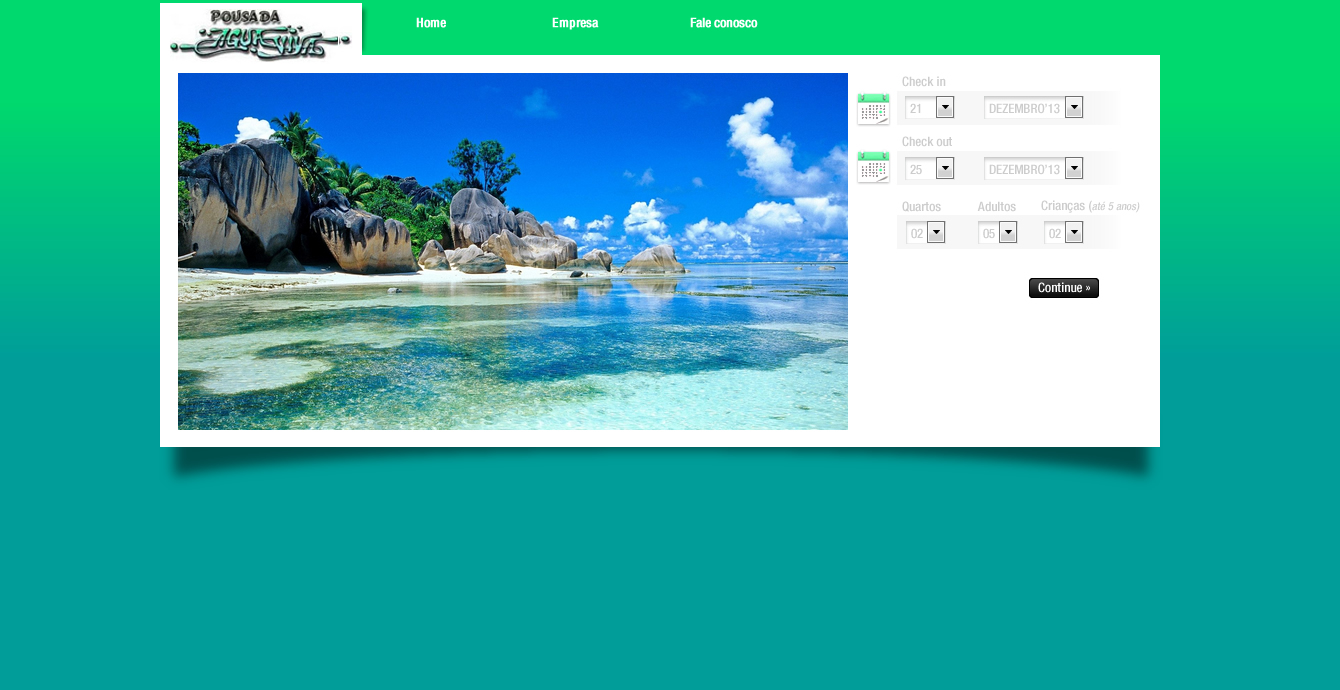Expand the Check out day dropdown arrow
The image size is (1340, 690).
(945, 168)
